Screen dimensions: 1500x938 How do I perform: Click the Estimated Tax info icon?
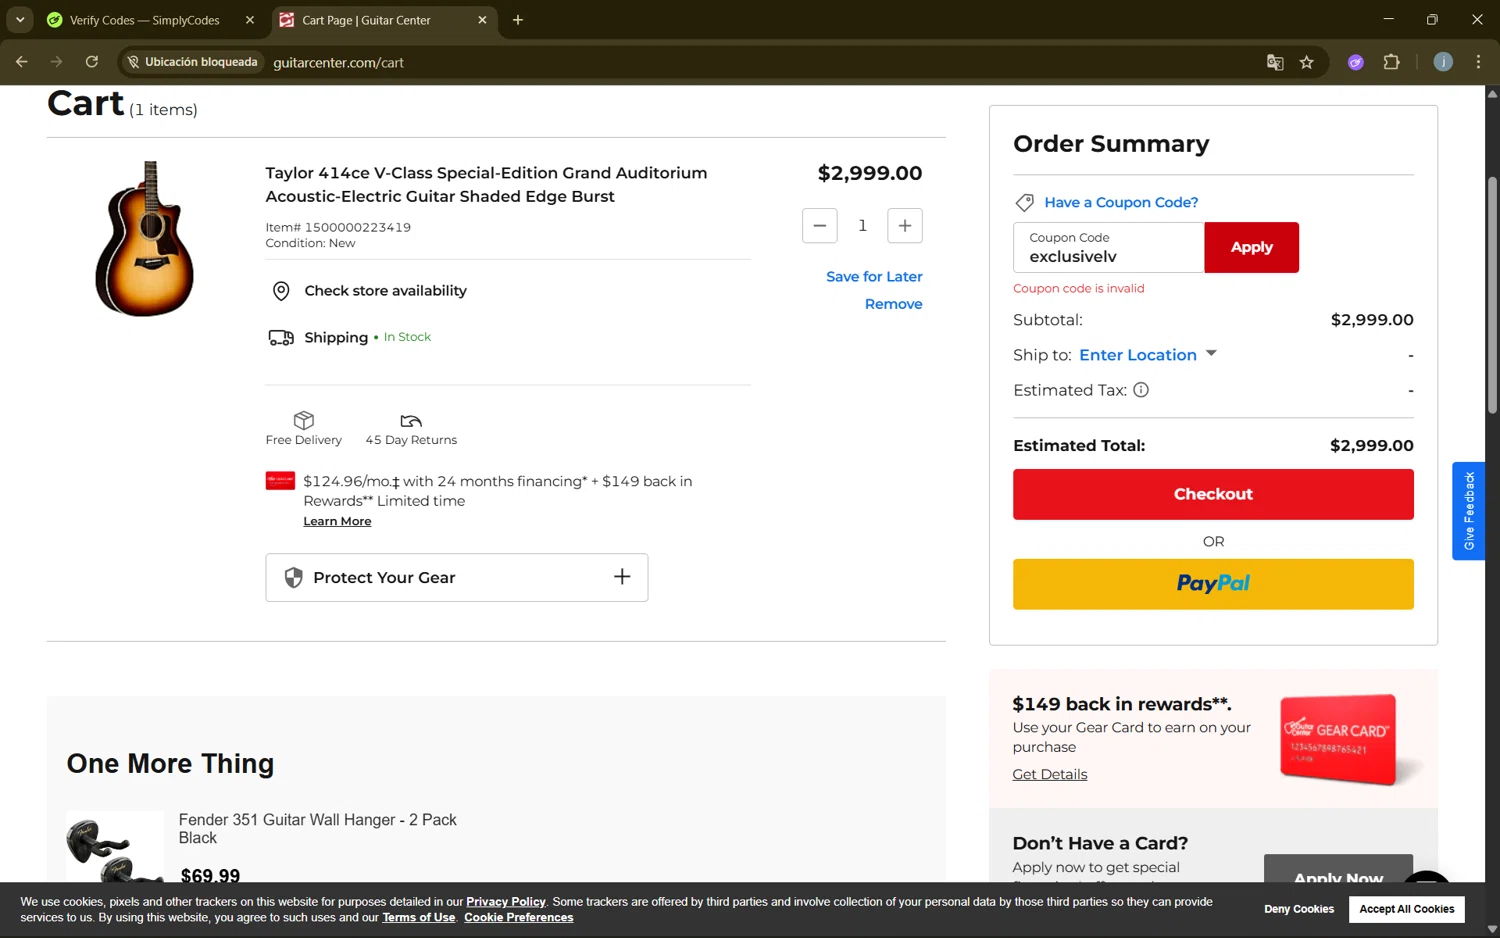click(x=1141, y=390)
